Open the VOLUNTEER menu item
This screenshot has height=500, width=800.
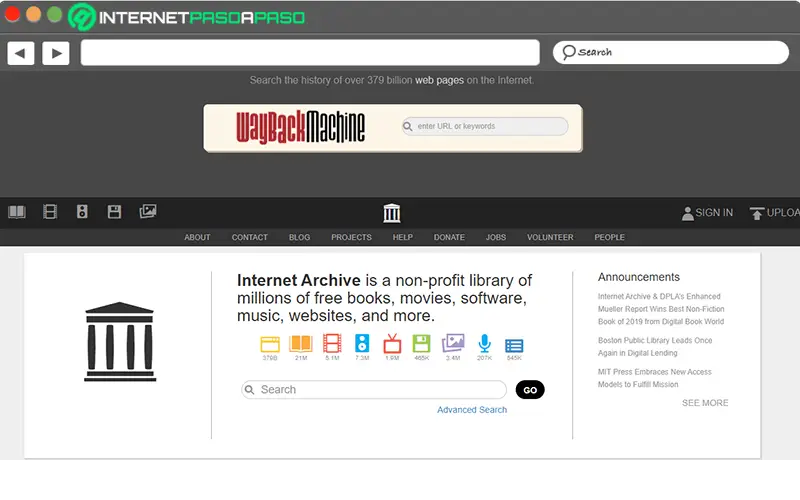coord(550,237)
